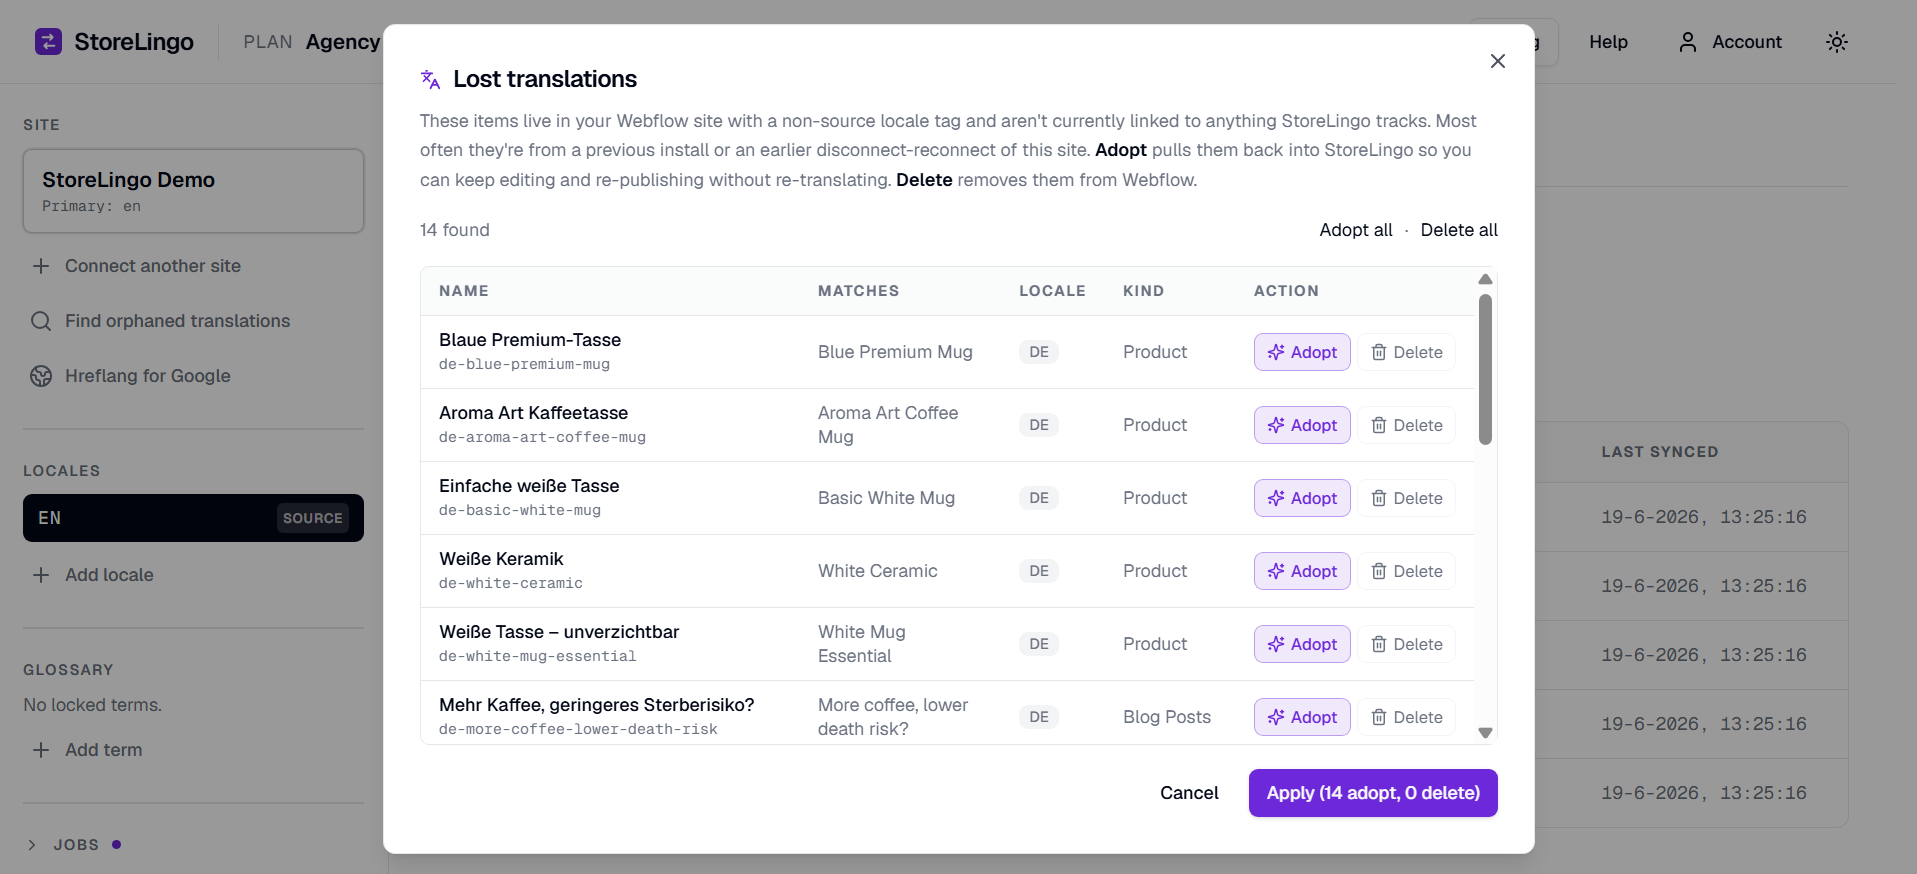Expand the JOBS section chevron
Image resolution: width=1917 pixels, height=874 pixels.
pos(32,845)
